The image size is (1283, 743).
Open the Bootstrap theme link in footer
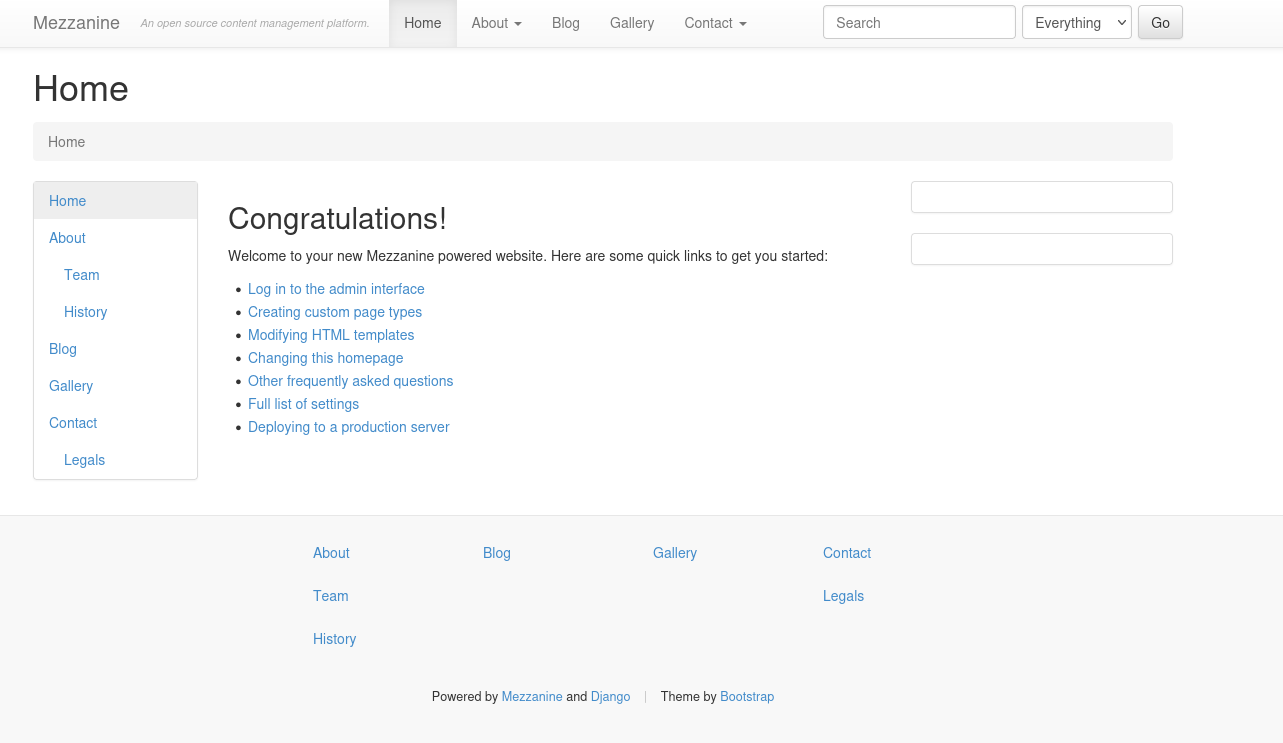(x=747, y=697)
